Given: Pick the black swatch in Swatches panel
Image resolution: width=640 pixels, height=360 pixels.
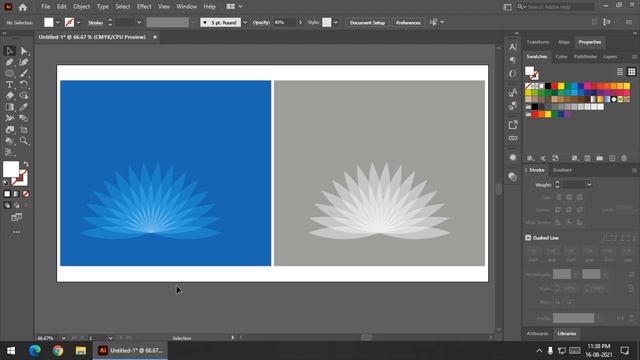Looking at the screenshot, I should pyautogui.click(x=548, y=86).
